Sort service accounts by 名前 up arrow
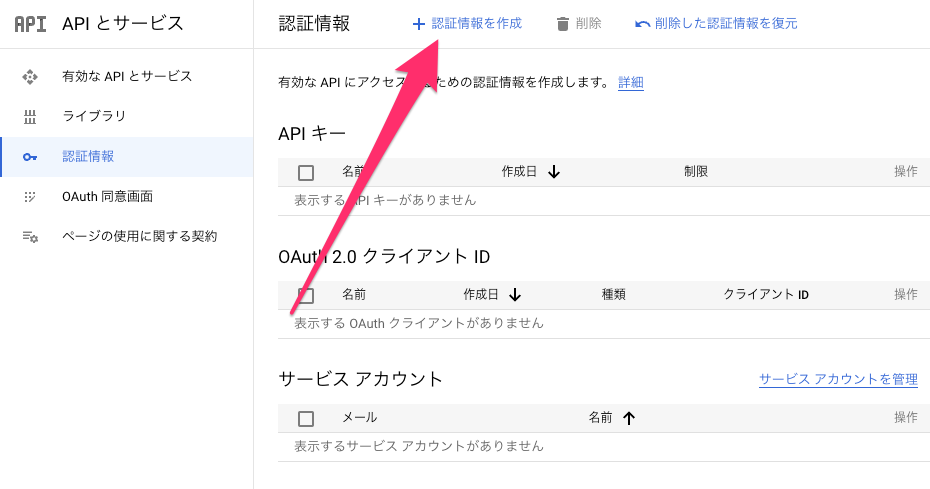Viewport: 930px width, 489px height. (x=629, y=418)
